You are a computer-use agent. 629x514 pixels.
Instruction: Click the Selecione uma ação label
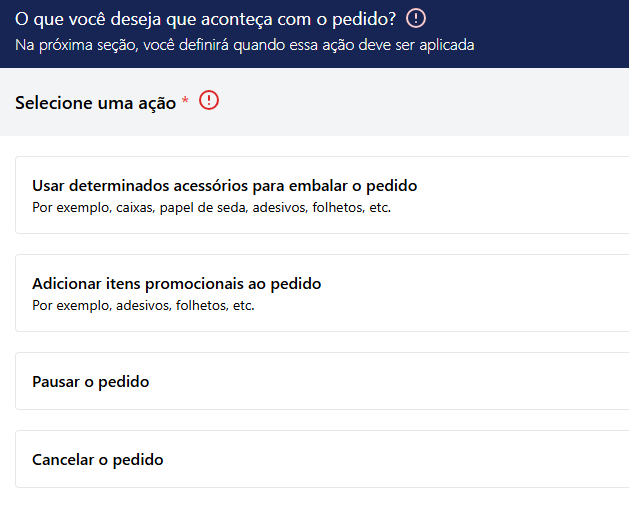pyautogui.click(x=95, y=103)
